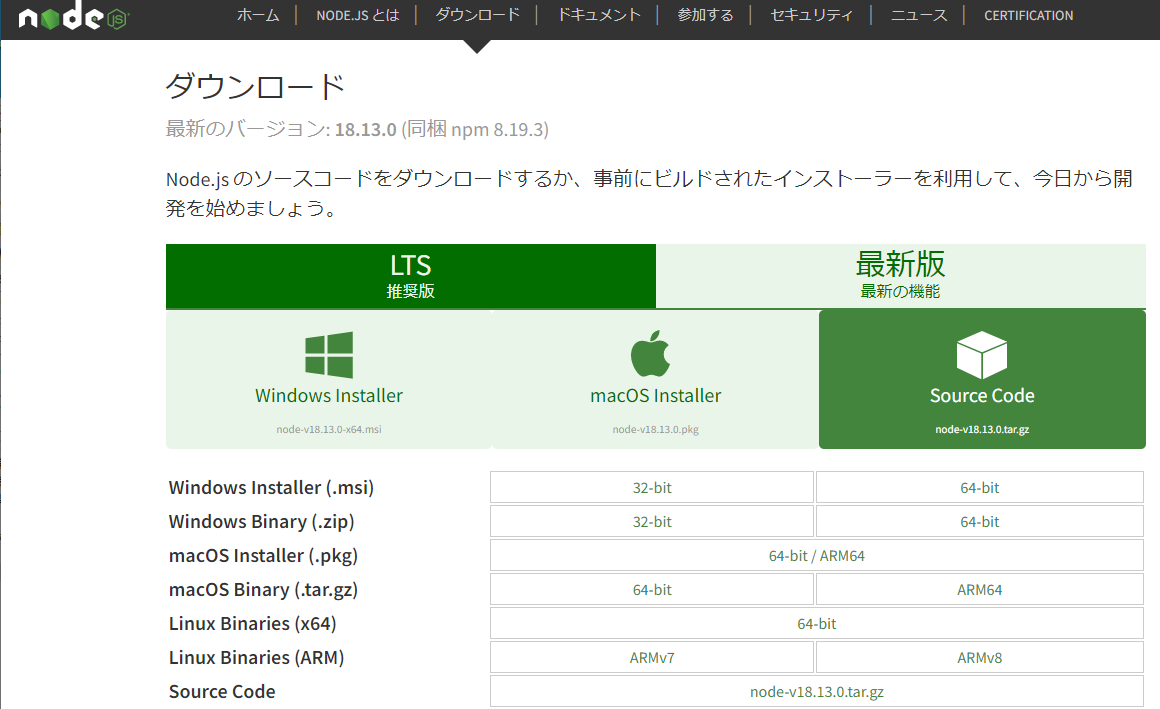Click version text 18.13.0
The height and width of the screenshot is (709, 1160).
click(365, 130)
